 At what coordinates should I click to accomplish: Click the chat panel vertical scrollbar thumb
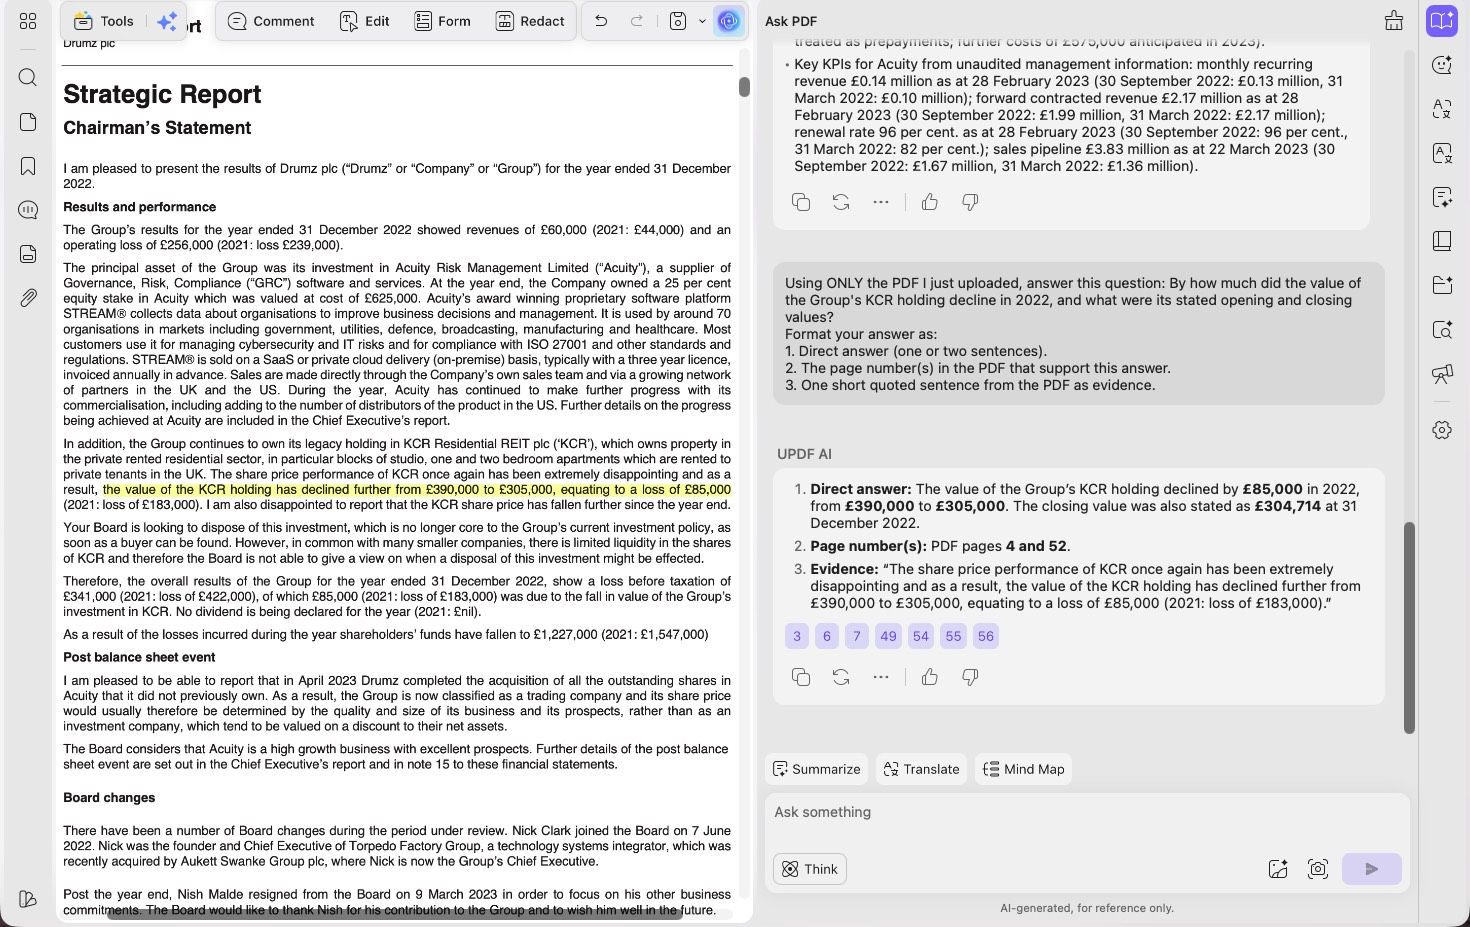tap(1409, 628)
